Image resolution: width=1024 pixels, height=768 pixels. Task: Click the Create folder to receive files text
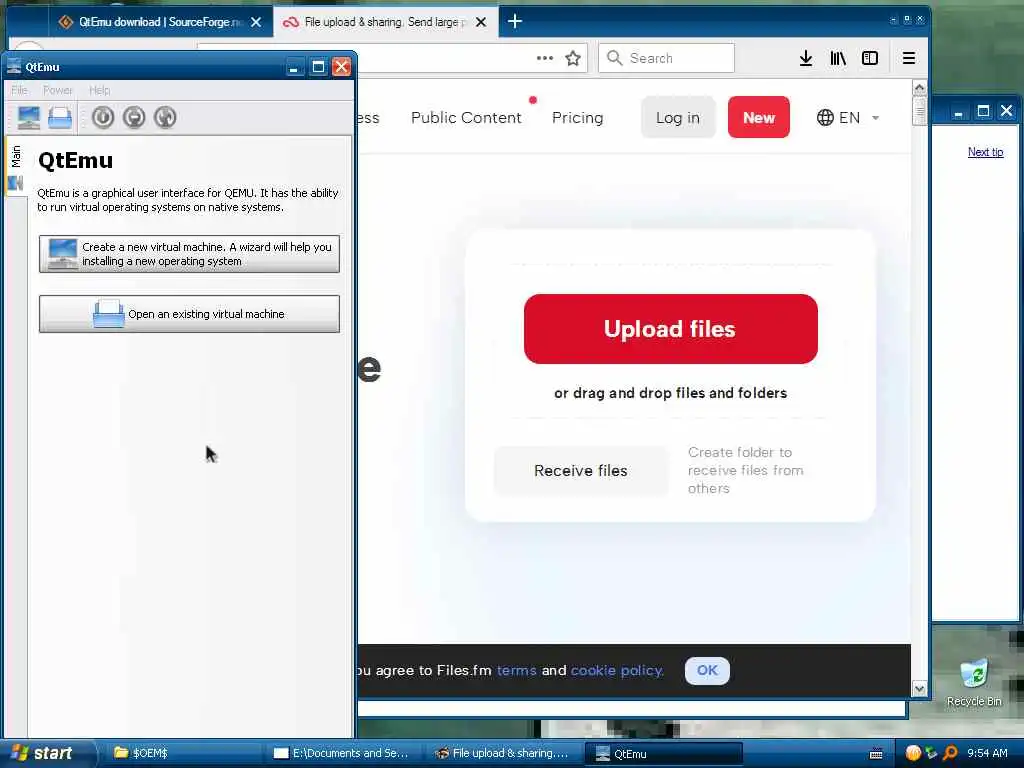point(746,470)
